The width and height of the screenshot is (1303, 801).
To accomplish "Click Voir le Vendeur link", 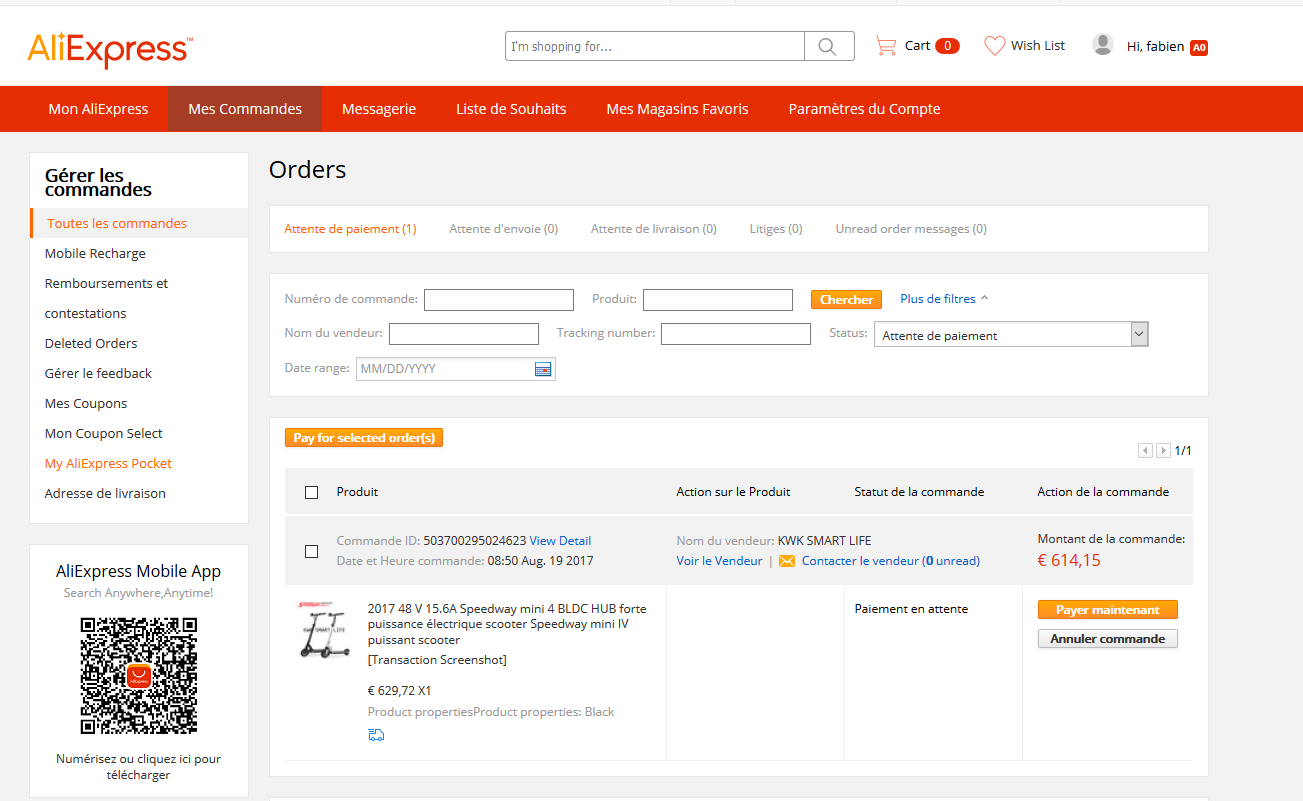I will [x=719, y=561].
